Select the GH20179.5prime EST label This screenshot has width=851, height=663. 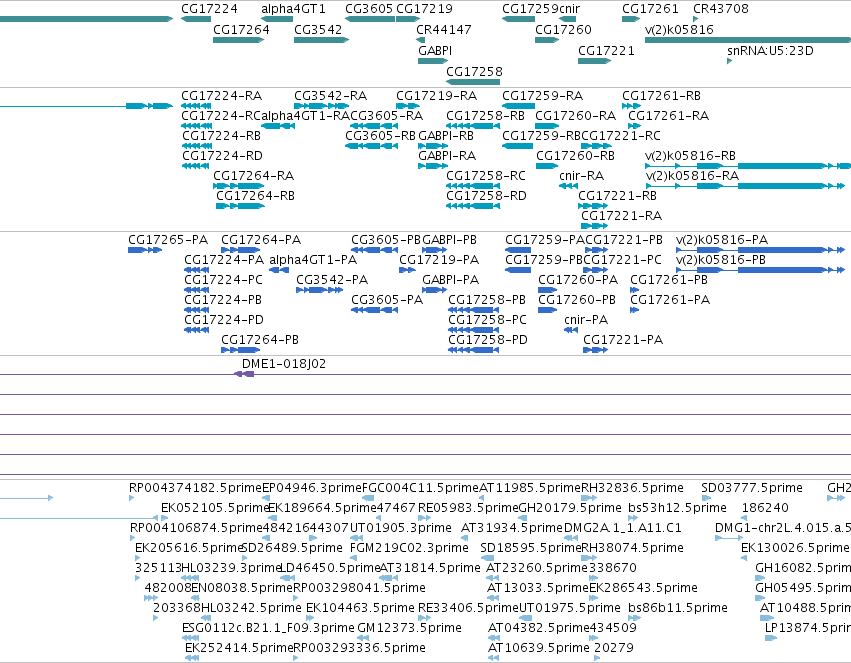click(x=570, y=508)
